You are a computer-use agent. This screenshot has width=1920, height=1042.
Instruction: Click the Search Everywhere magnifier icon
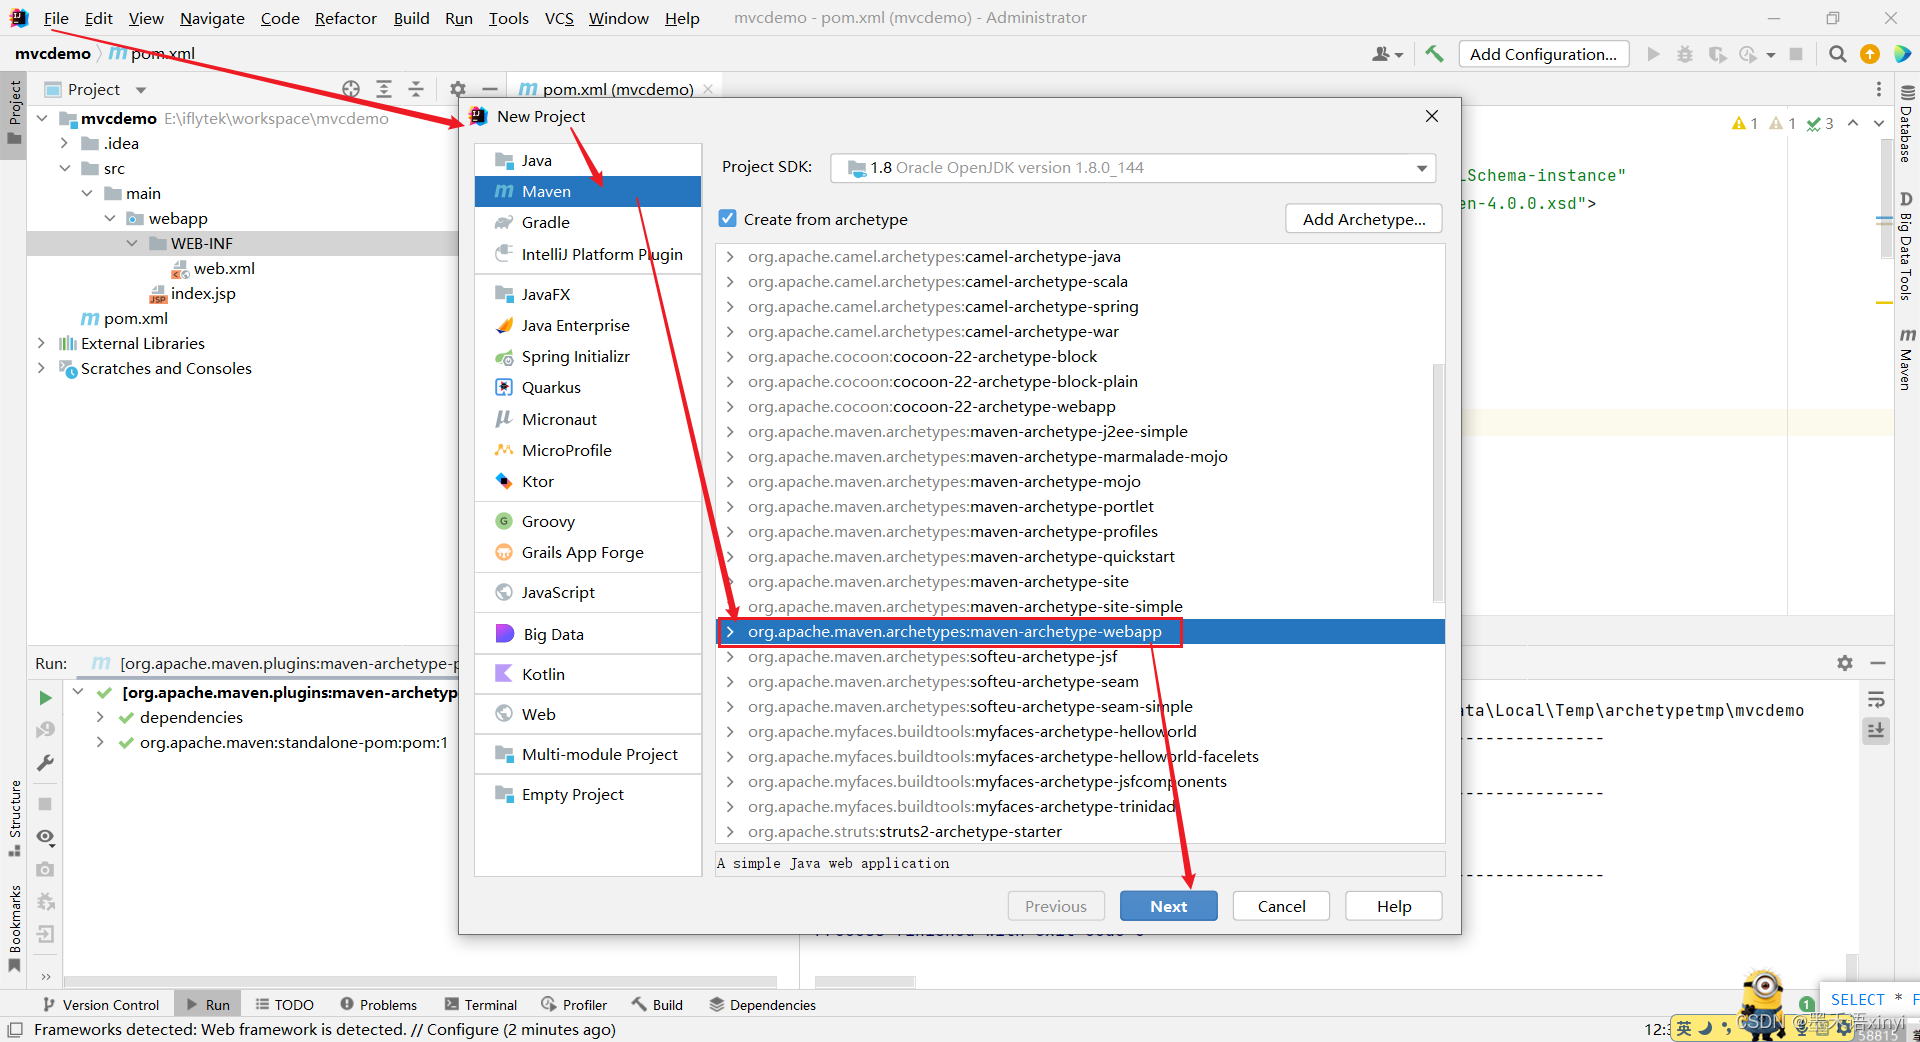click(x=1837, y=54)
